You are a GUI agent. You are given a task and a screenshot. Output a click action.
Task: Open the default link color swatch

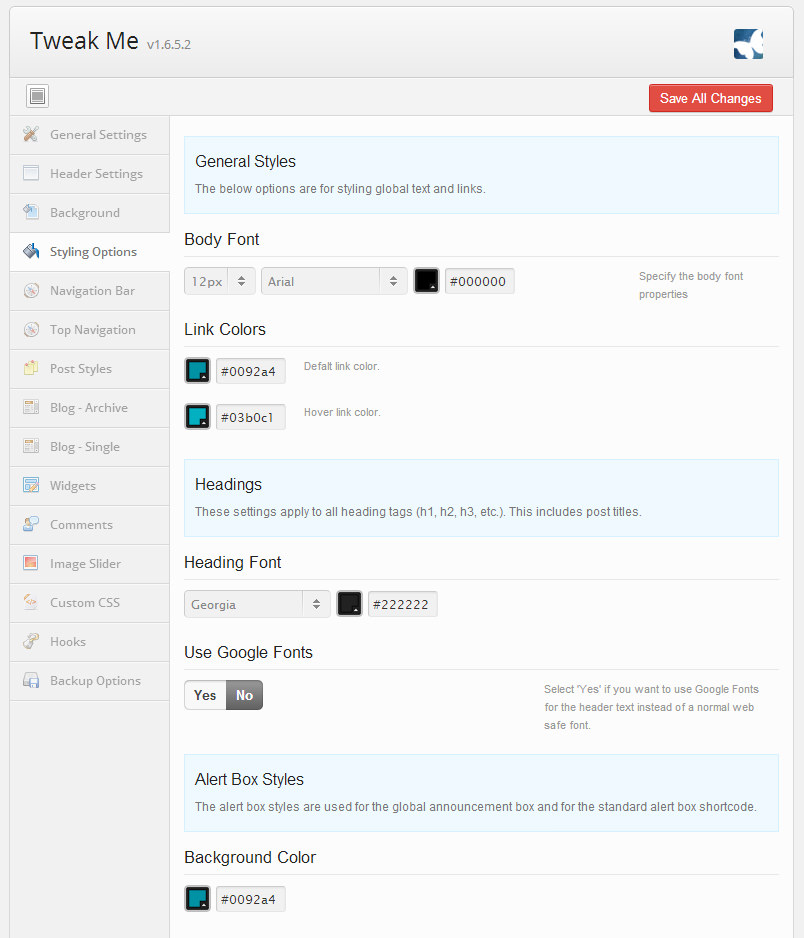197,371
